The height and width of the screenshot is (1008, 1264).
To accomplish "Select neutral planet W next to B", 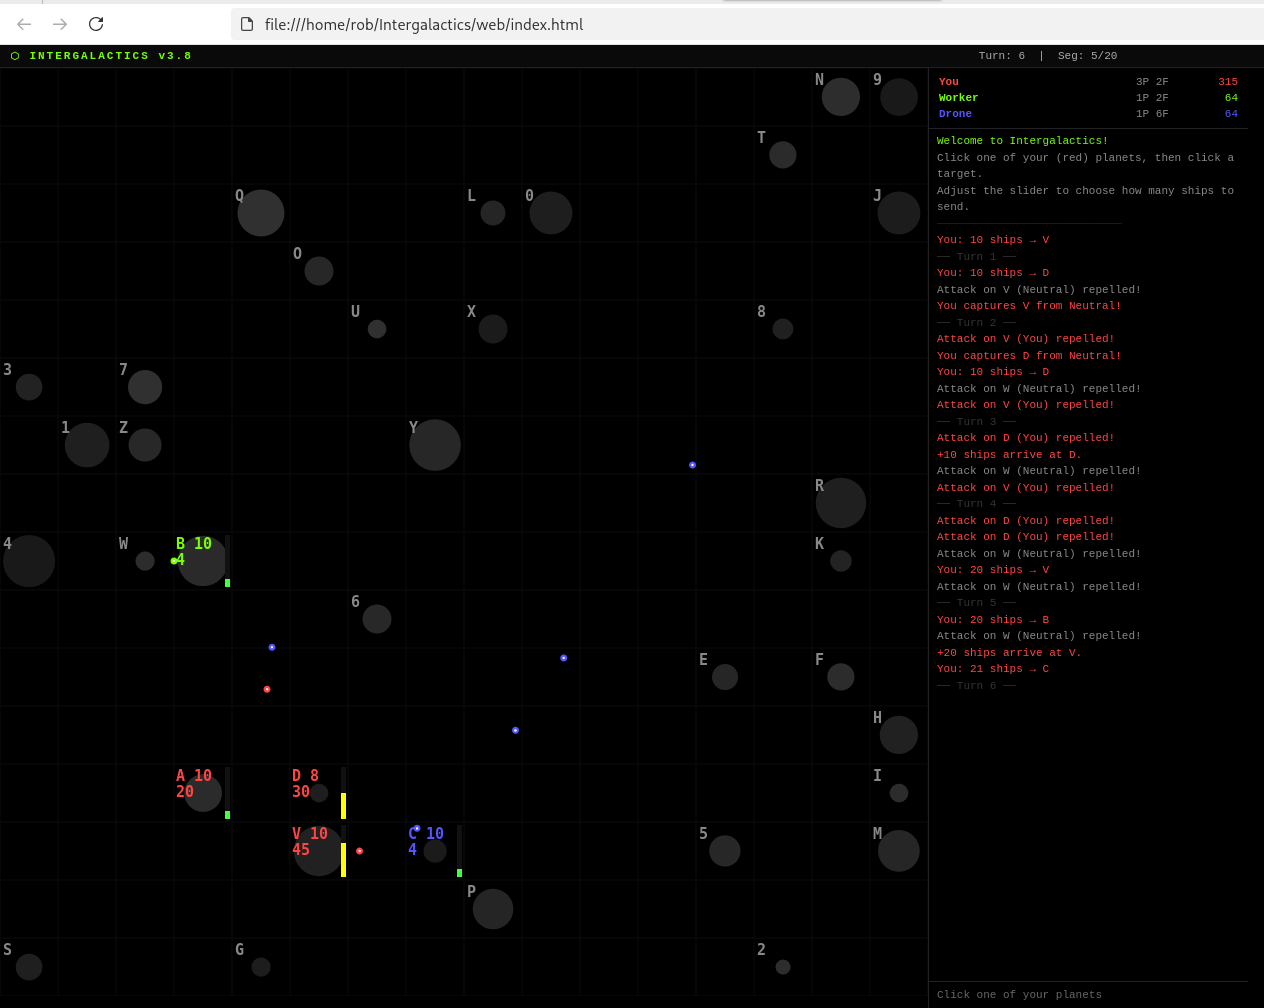I will [145, 561].
